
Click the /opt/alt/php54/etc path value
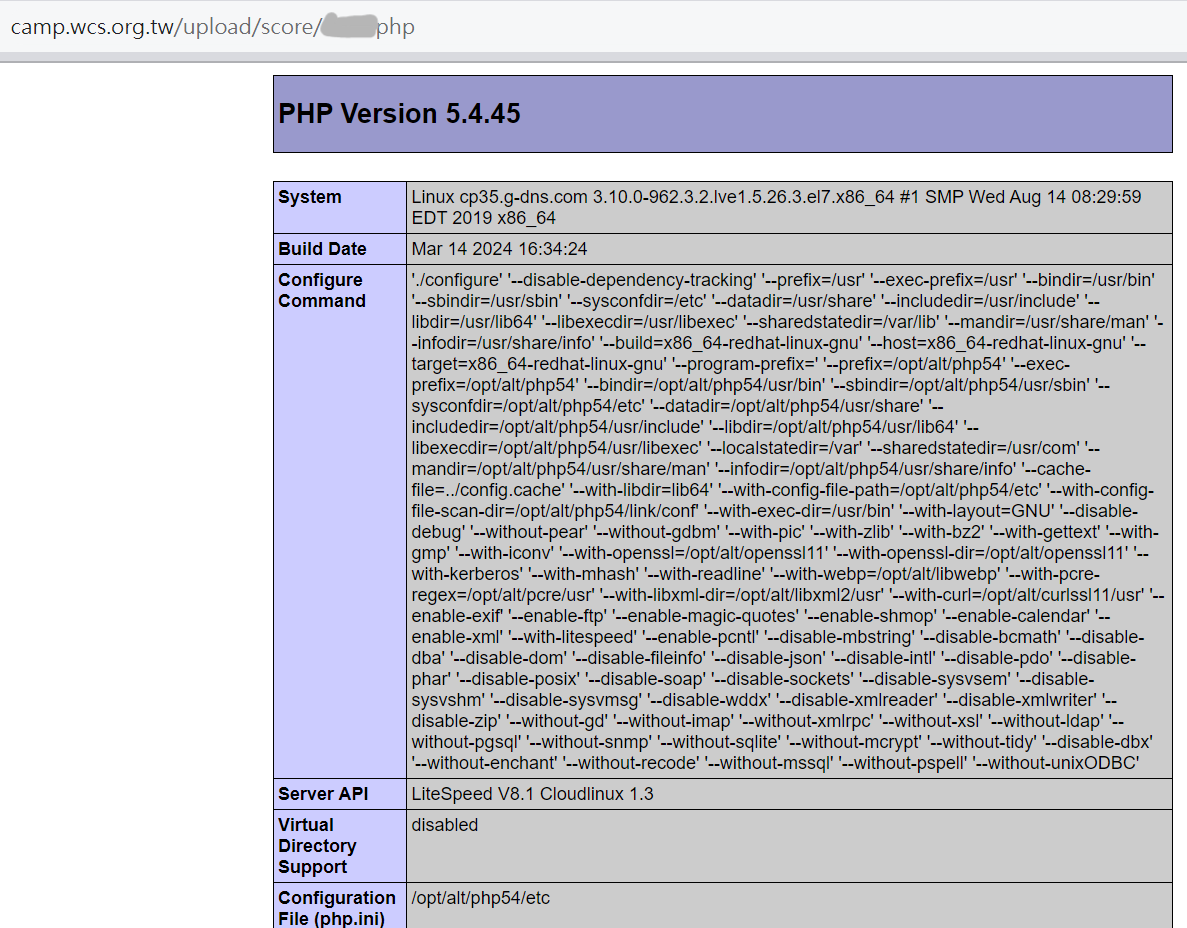(x=480, y=898)
